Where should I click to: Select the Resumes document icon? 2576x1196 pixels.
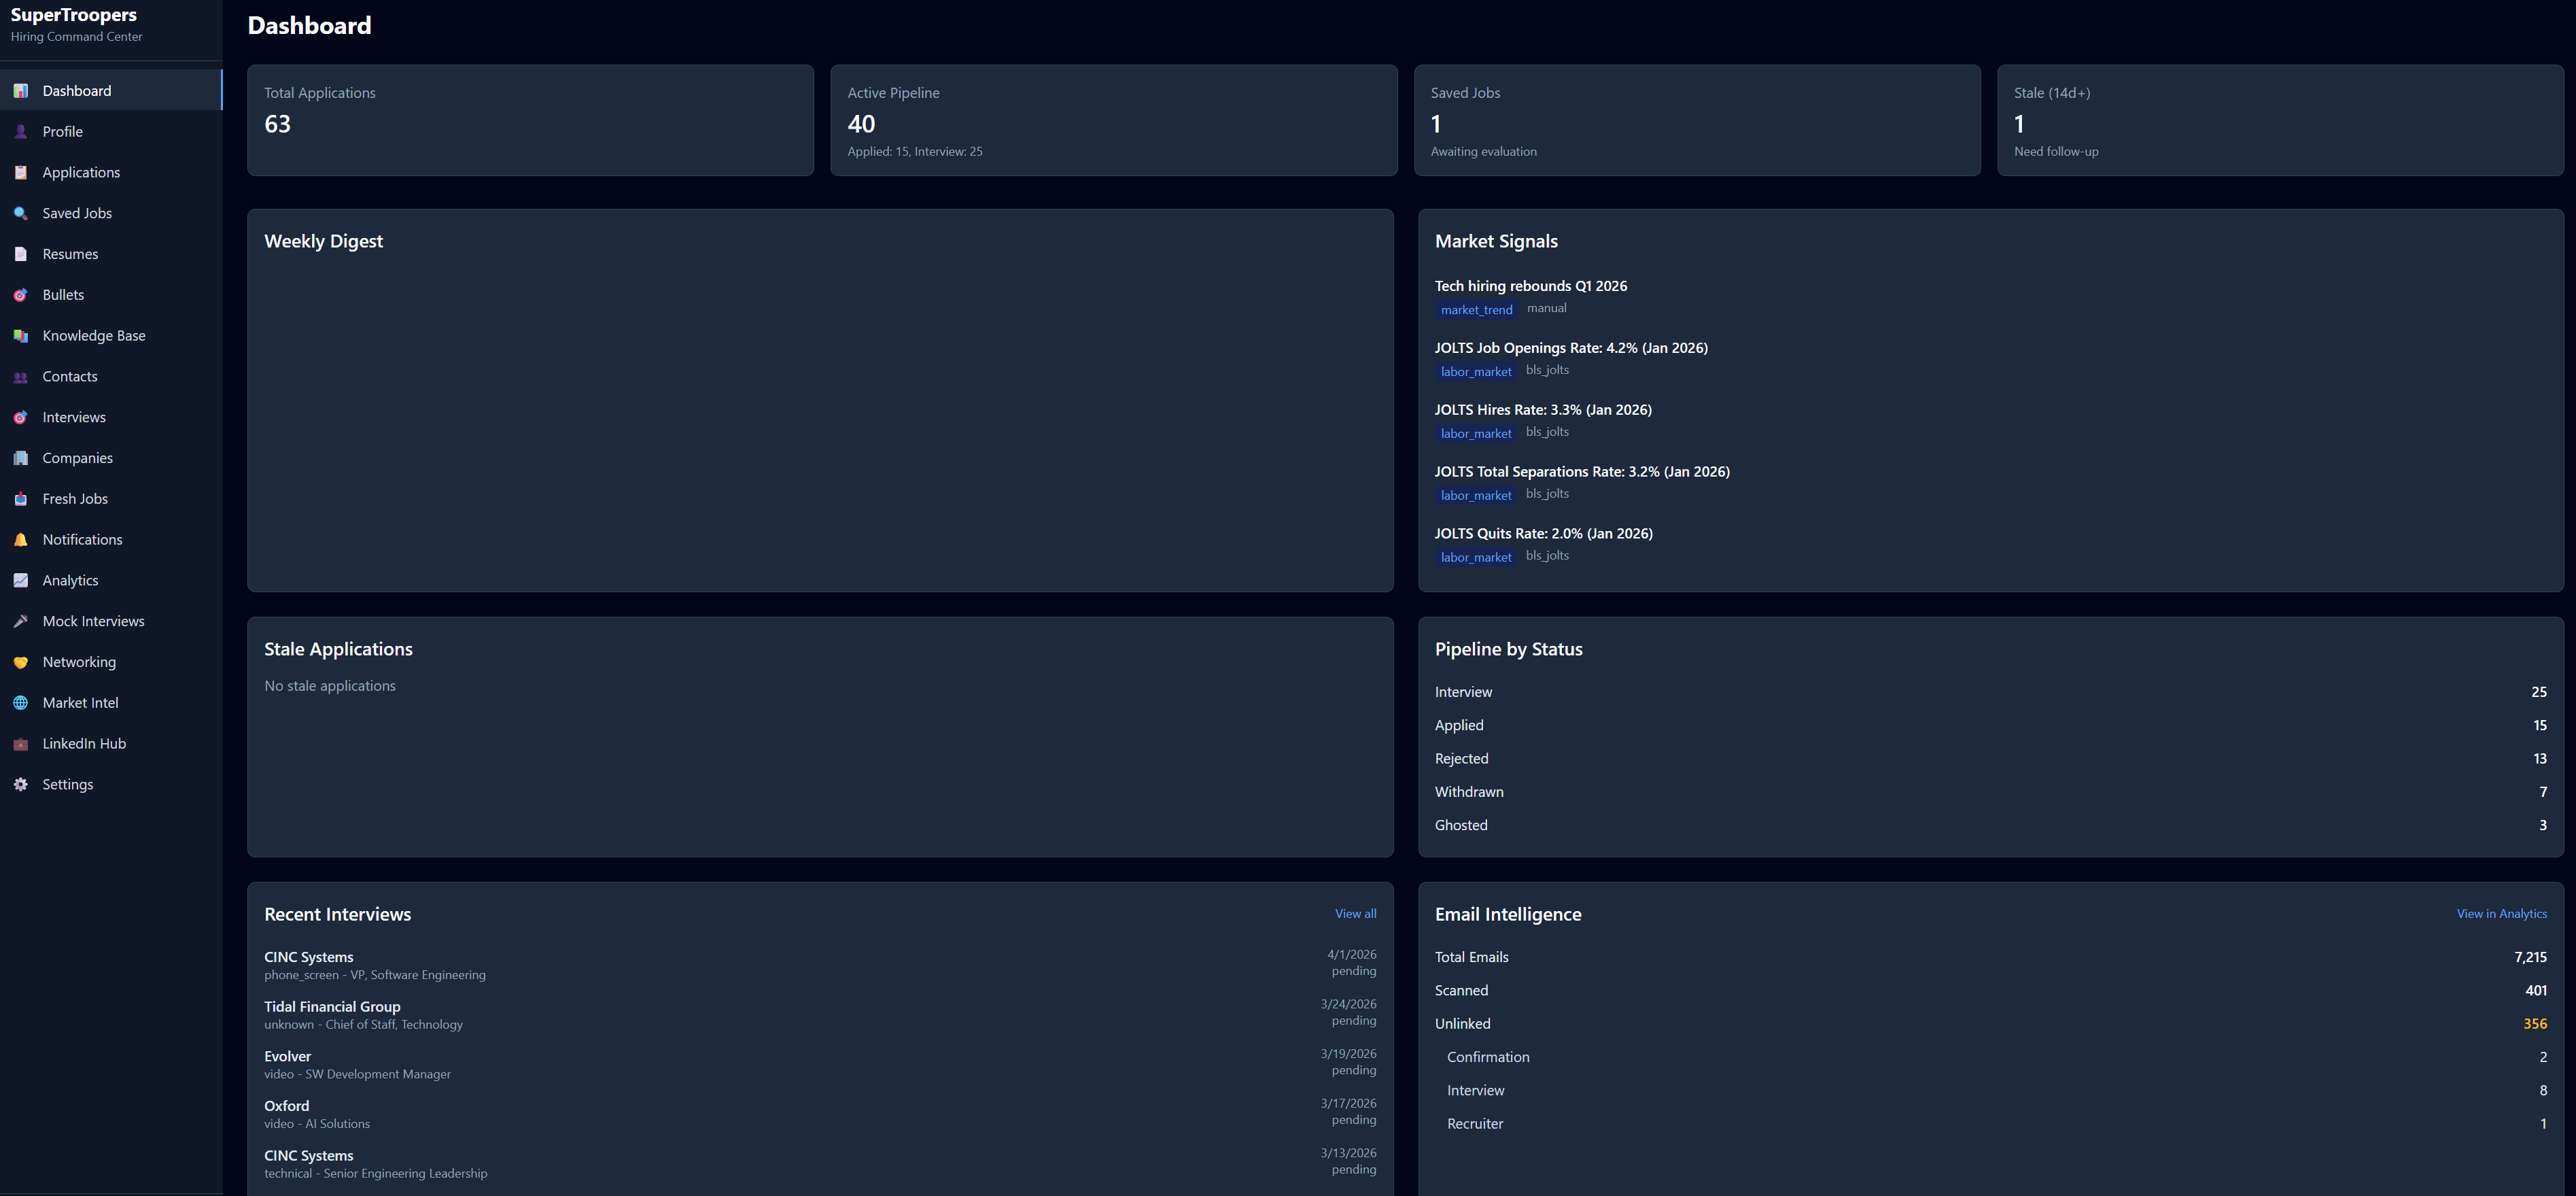tap(20, 253)
